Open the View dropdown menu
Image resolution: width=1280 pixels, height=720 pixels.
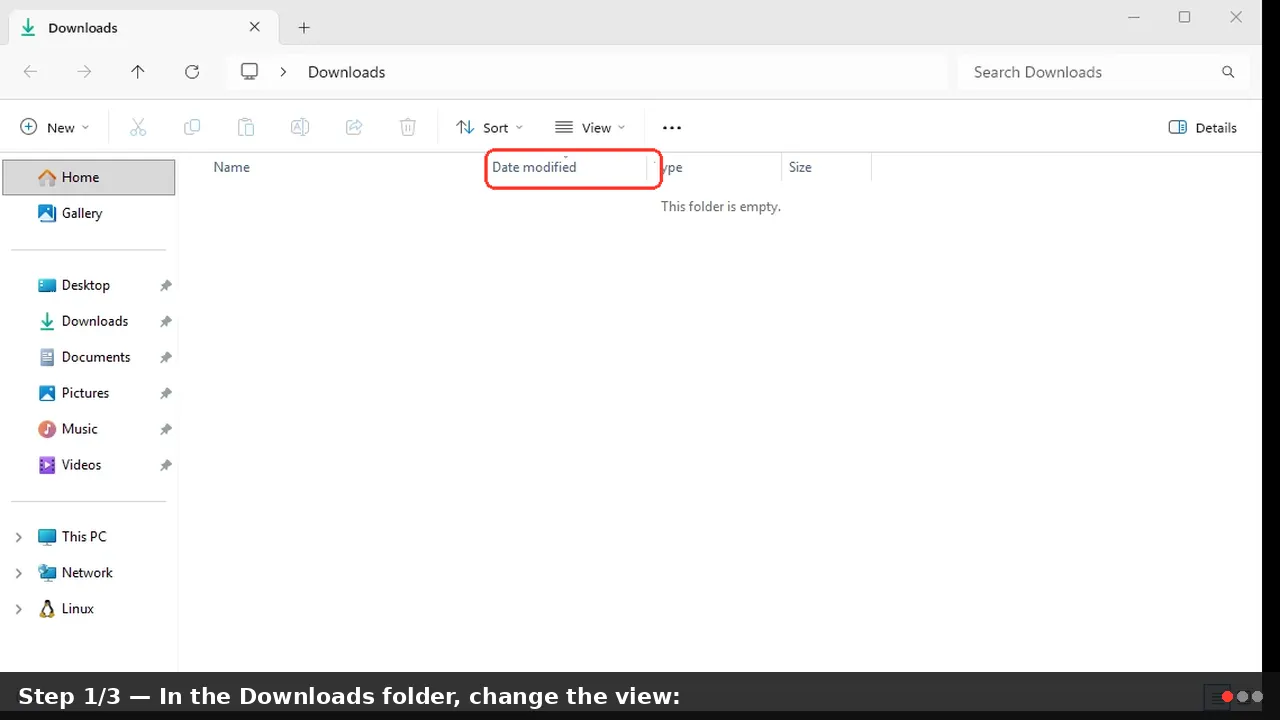pyautogui.click(x=590, y=127)
